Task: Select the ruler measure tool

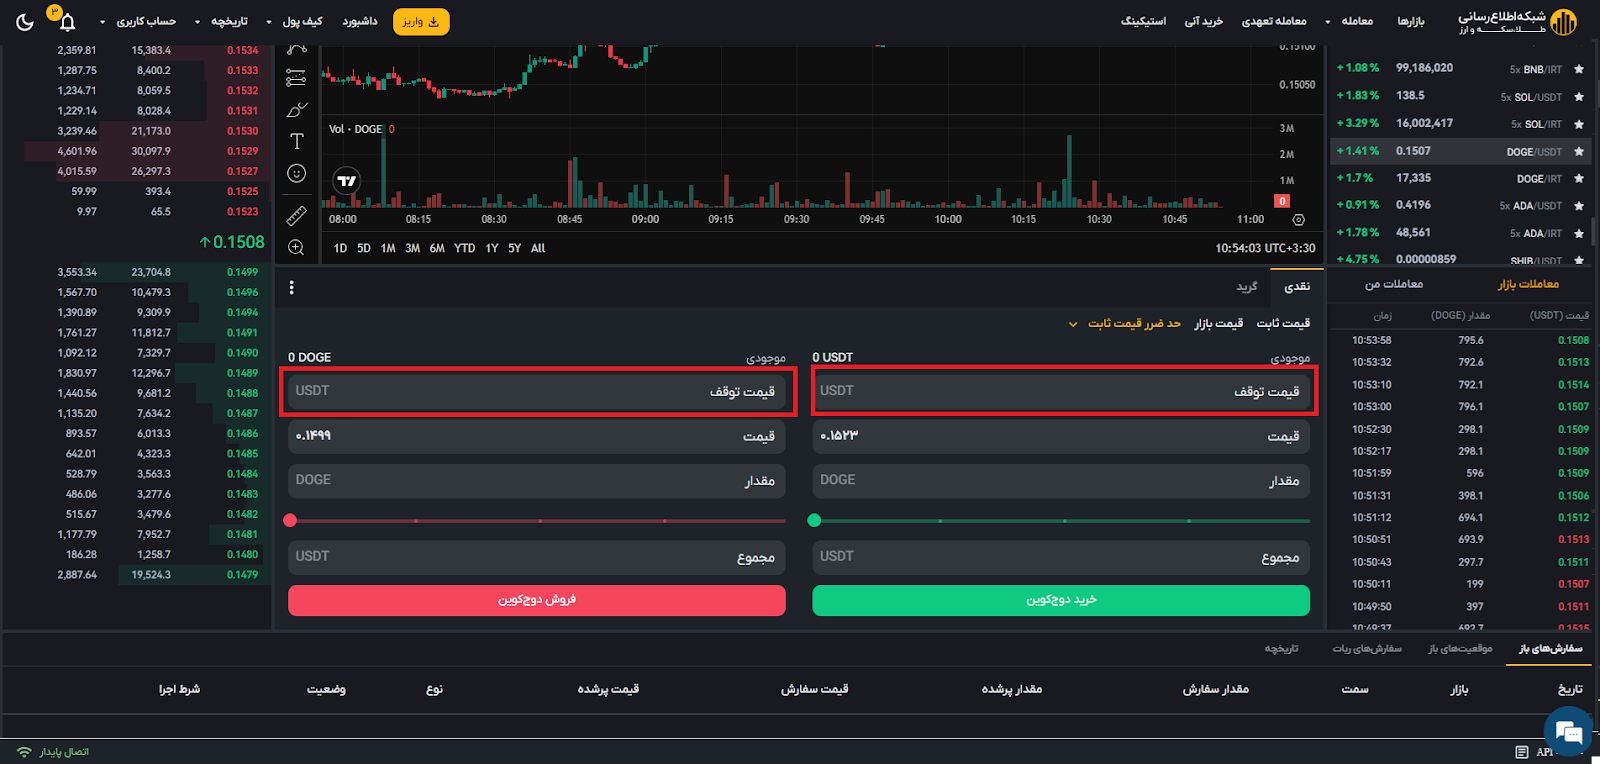Action: tap(297, 215)
